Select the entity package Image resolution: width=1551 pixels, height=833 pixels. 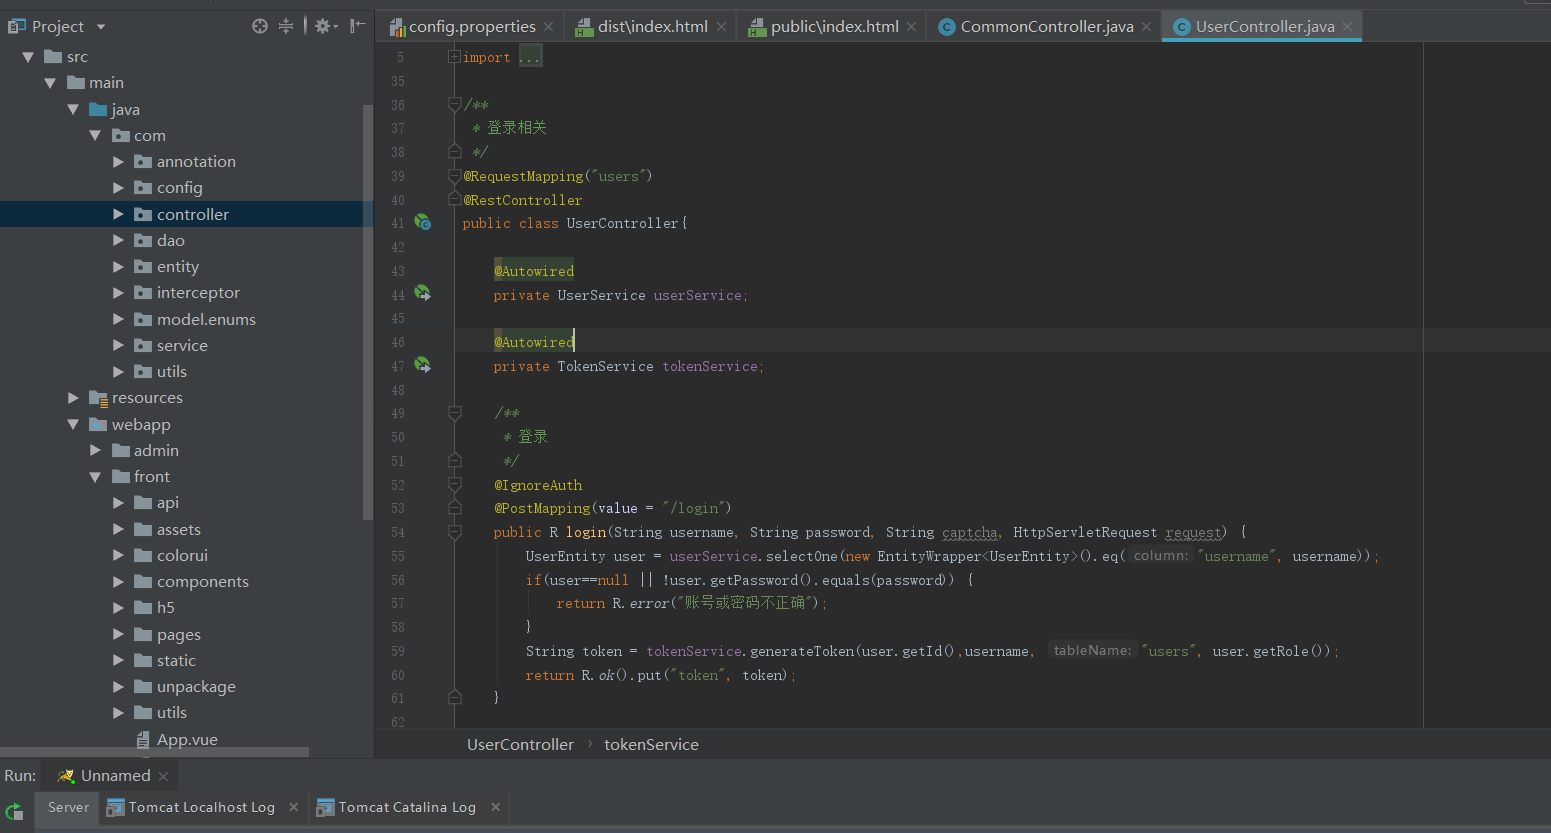177,267
